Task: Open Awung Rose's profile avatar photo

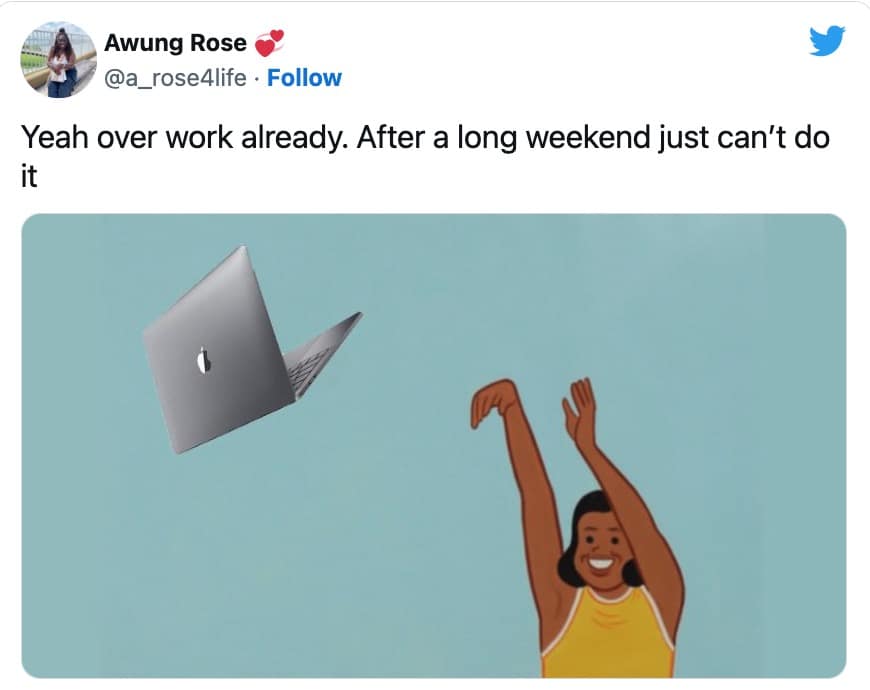Action: (x=58, y=60)
